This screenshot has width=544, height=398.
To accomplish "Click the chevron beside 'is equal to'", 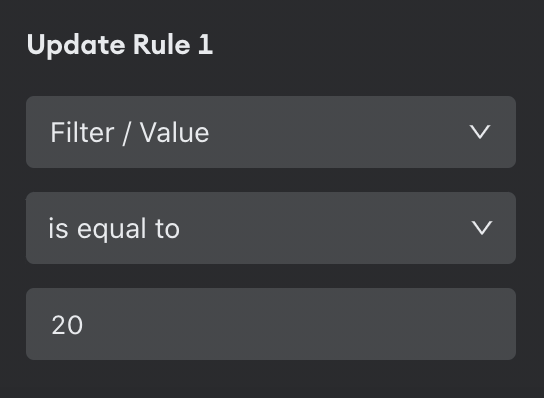I will [x=482, y=228].
